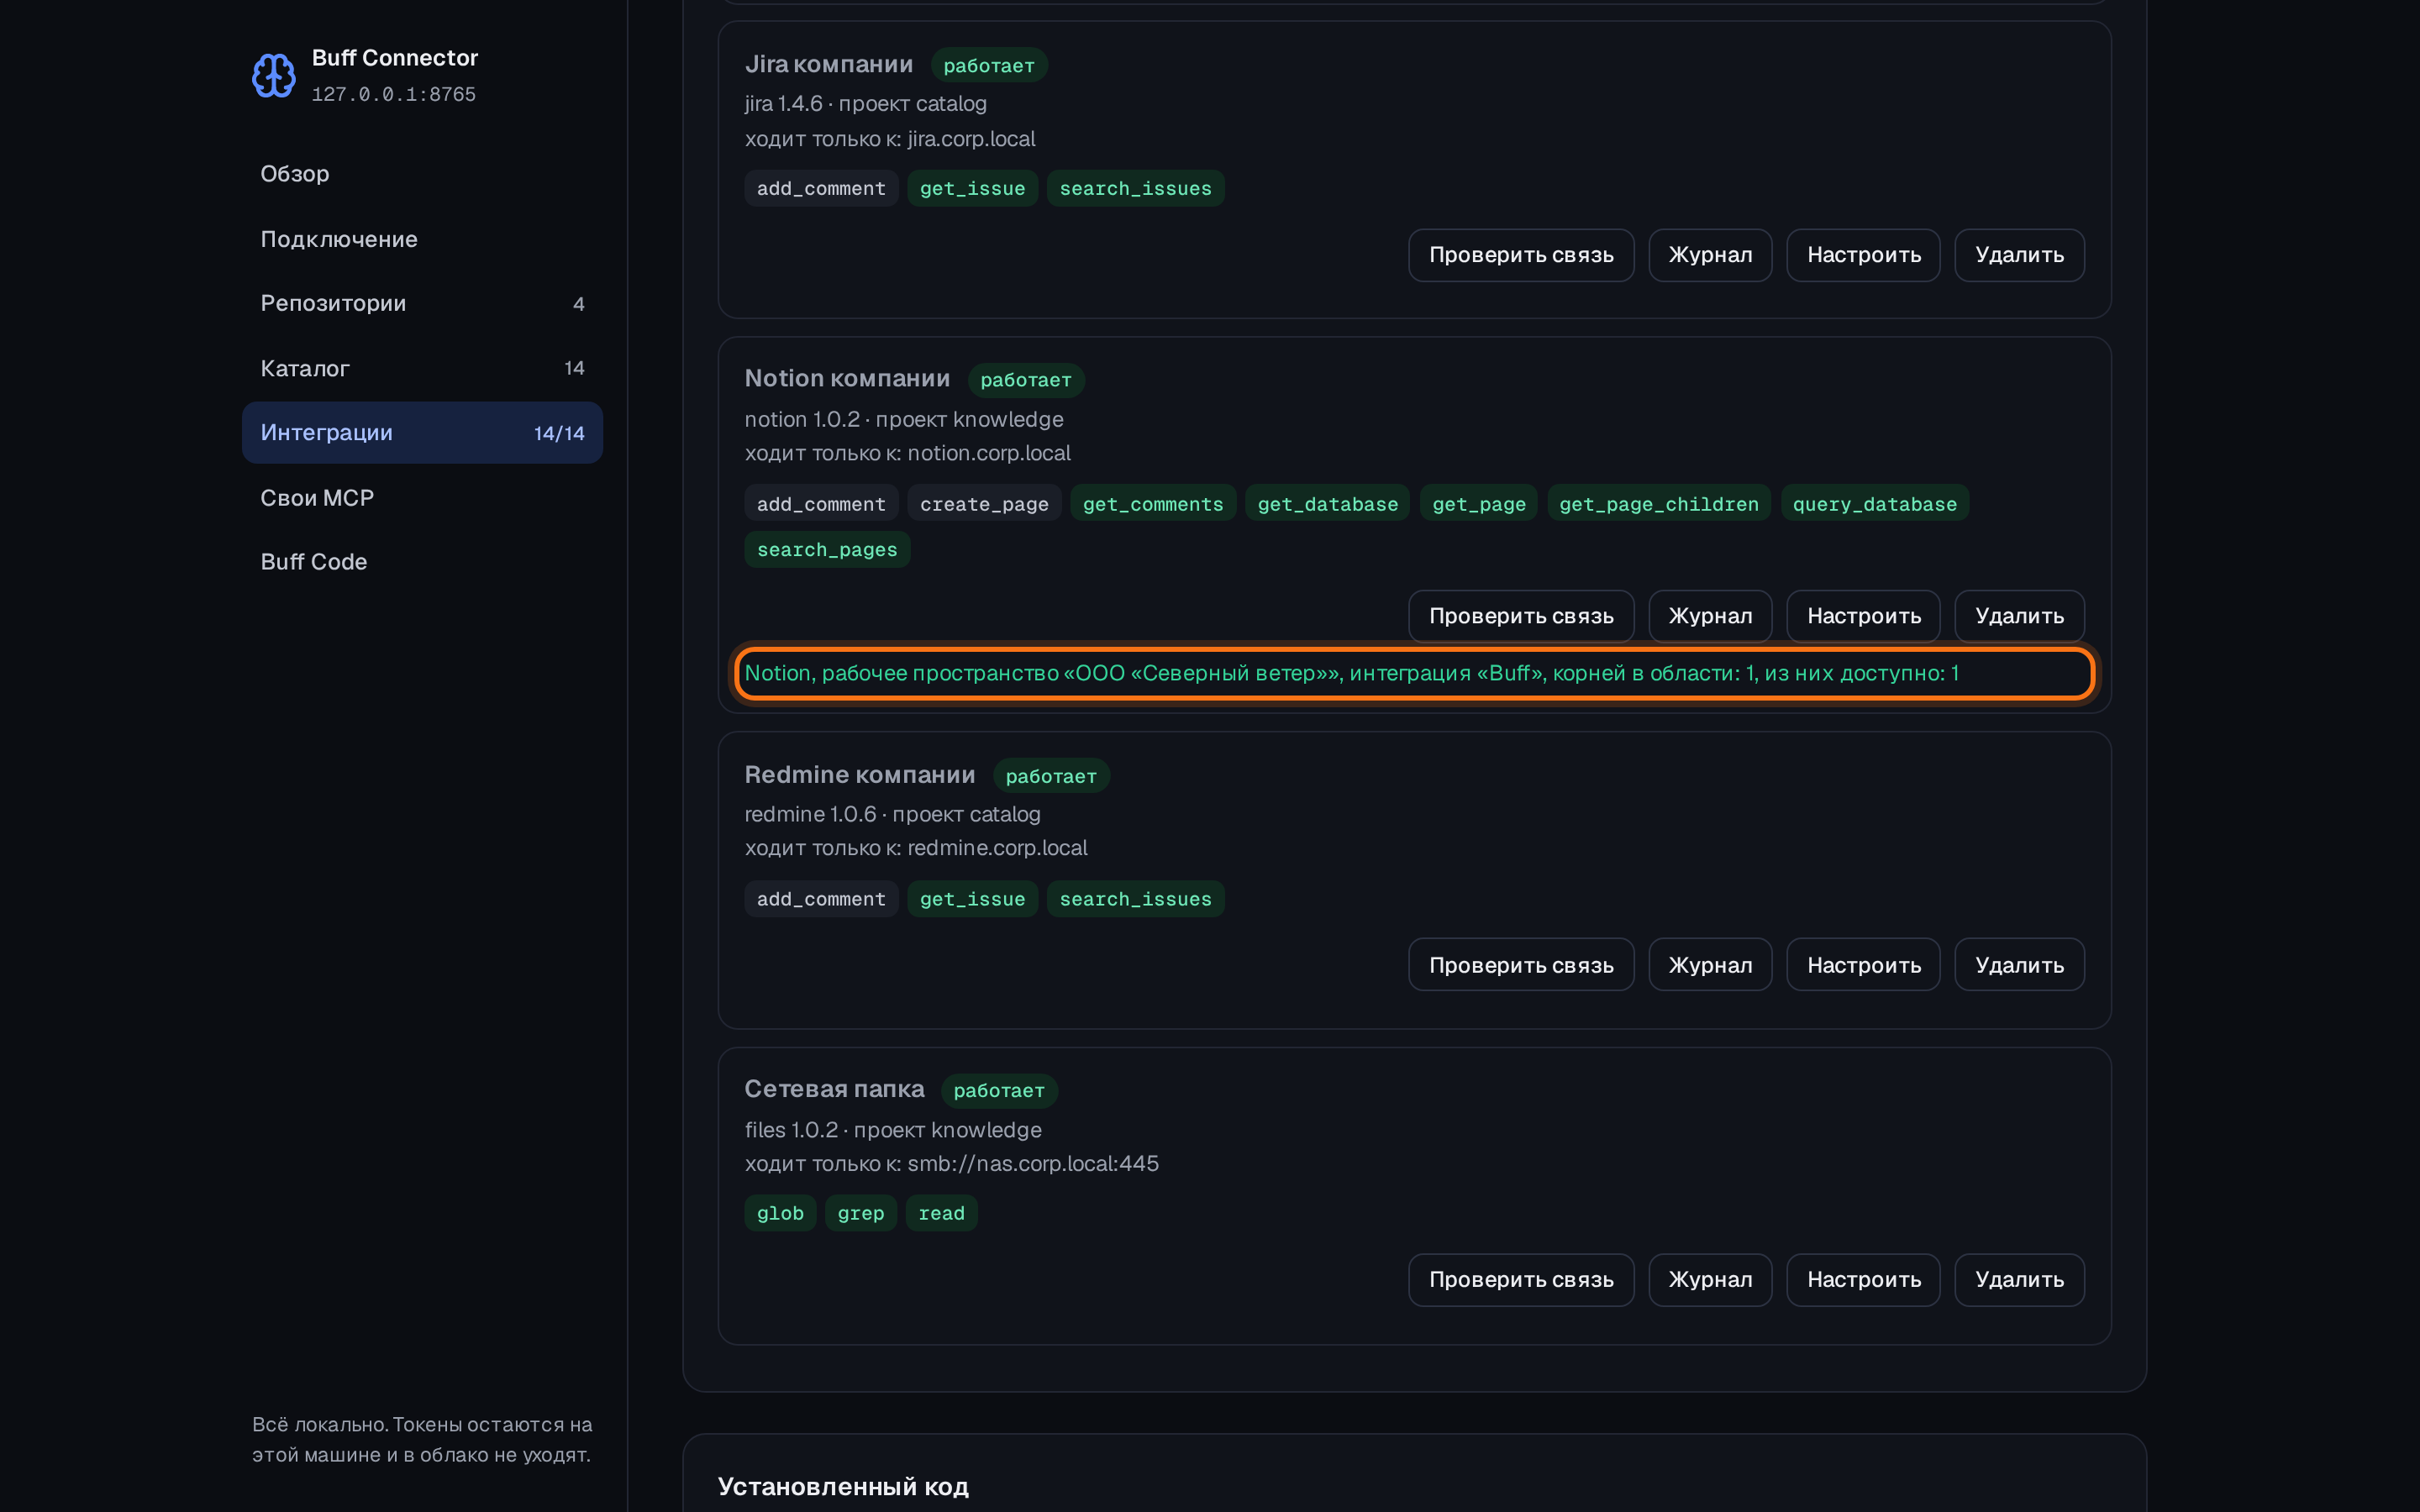Click the glob tool tag
The width and height of the screenshot is (2420, 1512).
point(780,1213)
